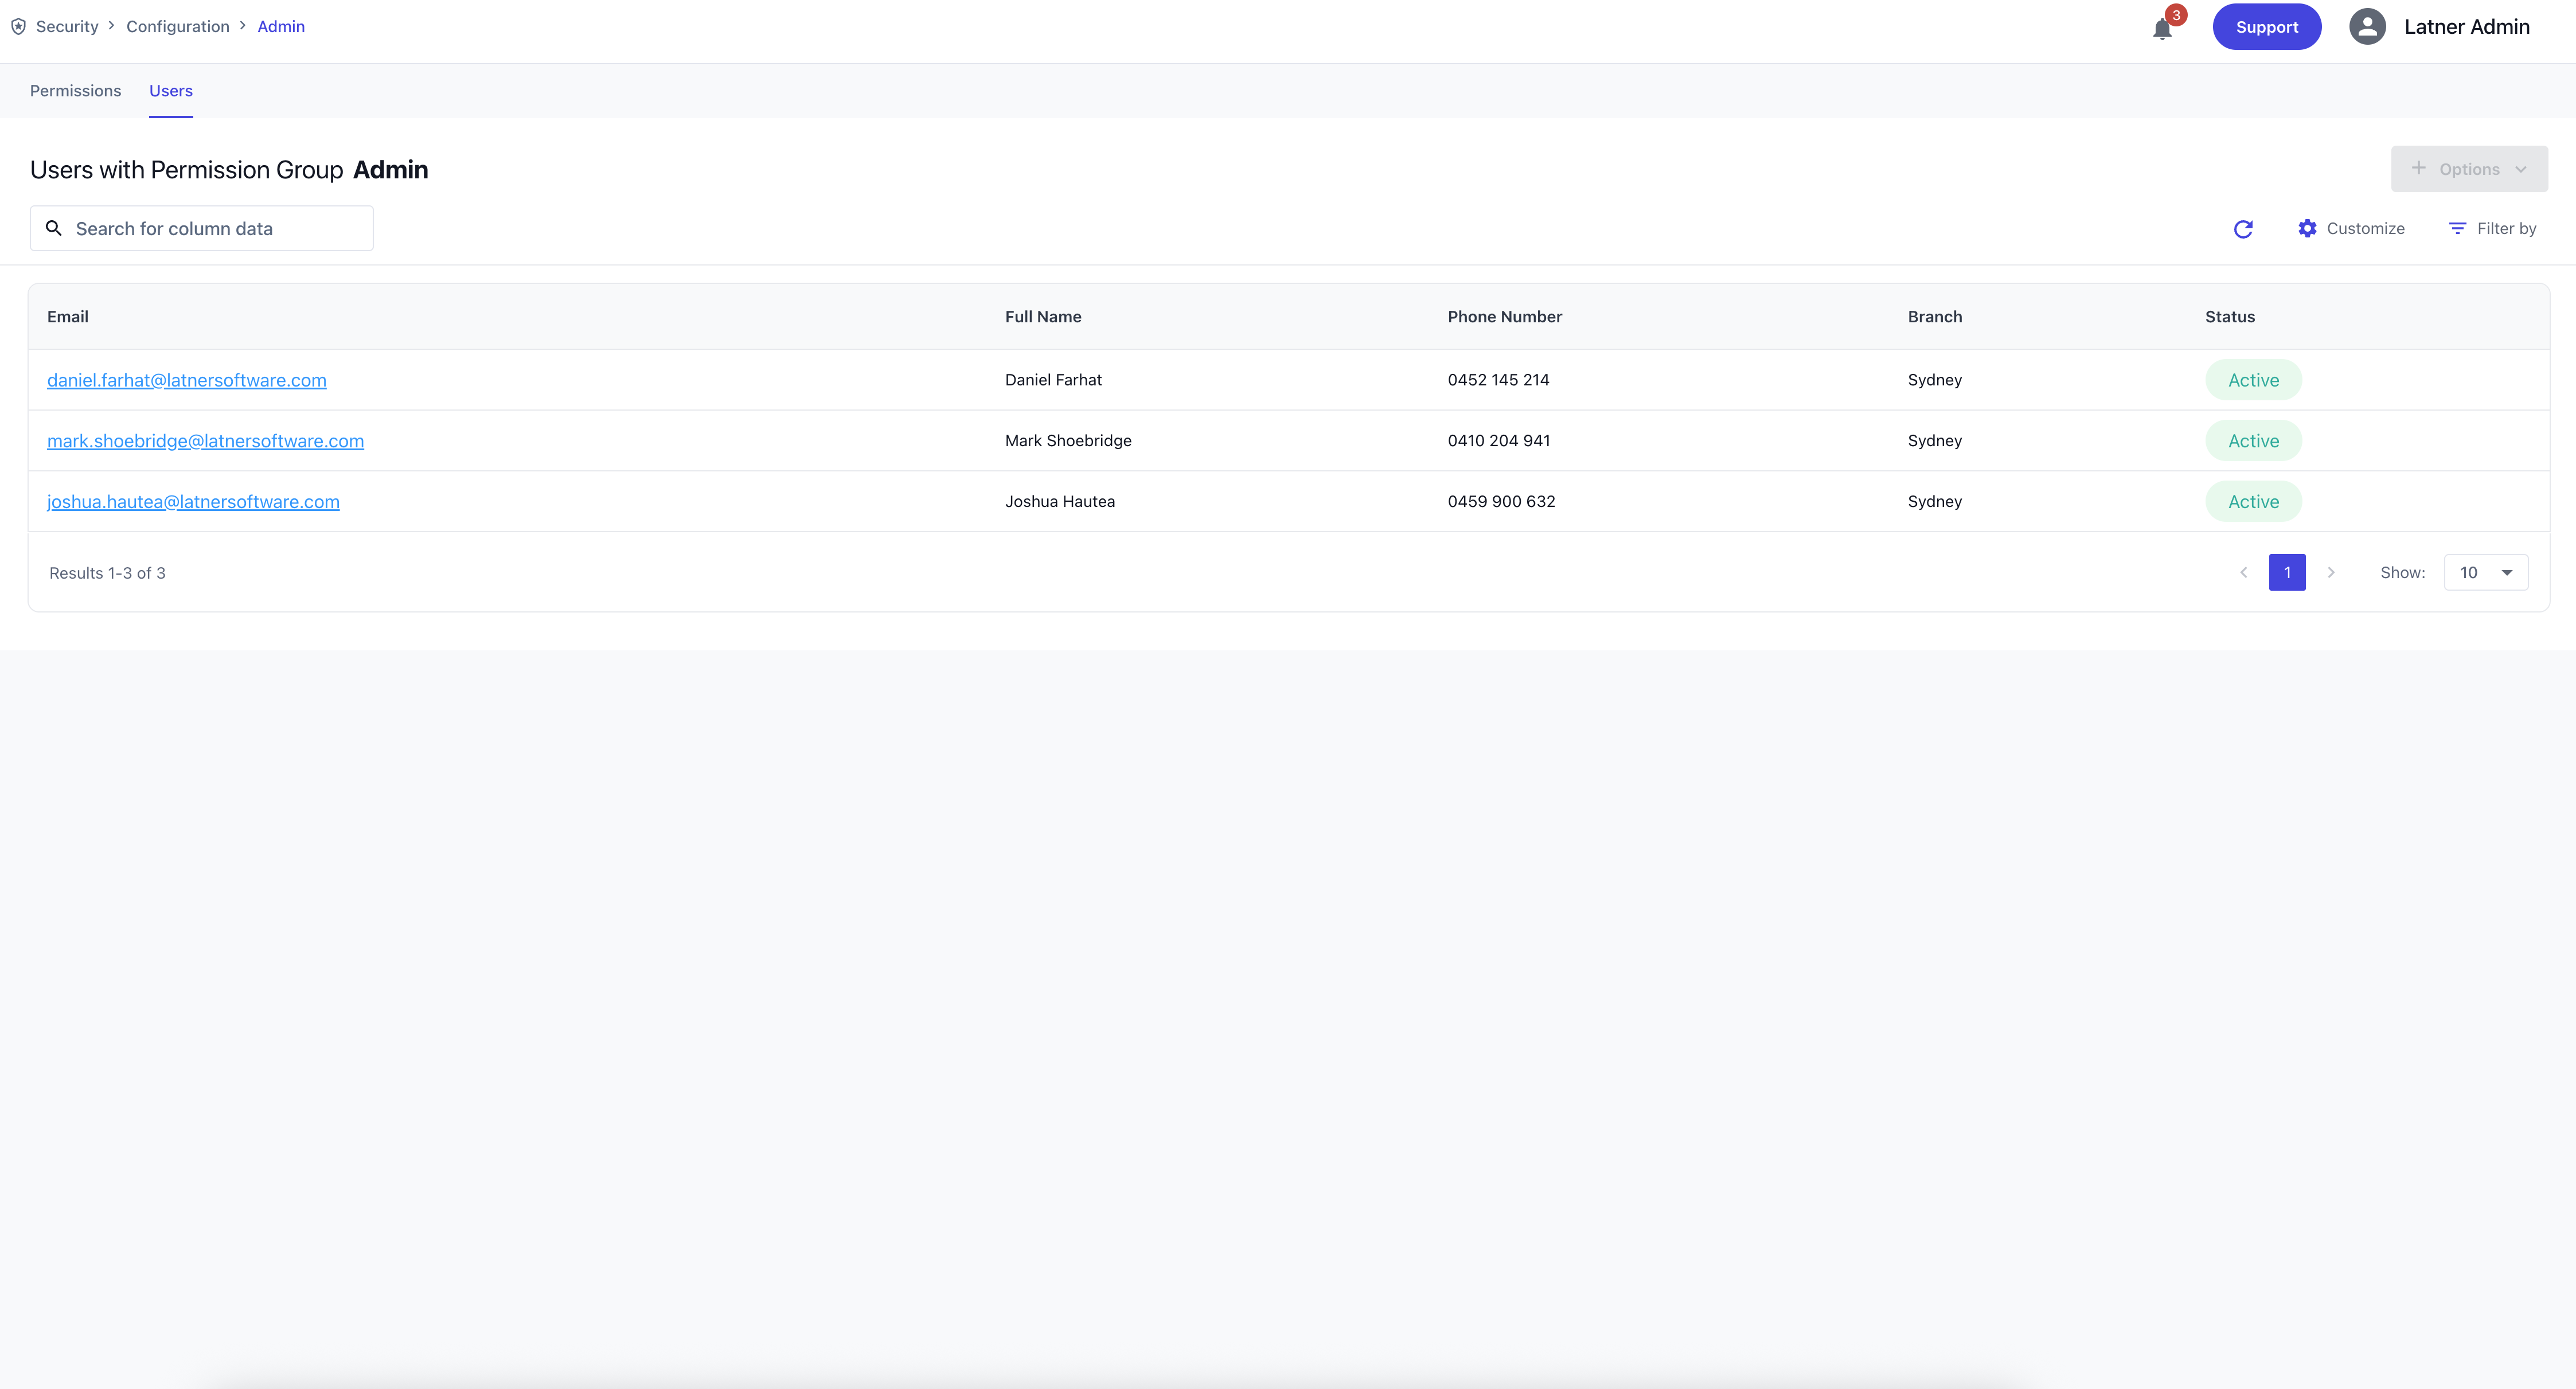Screen dimensions: 2576x1389
Task: Click the Customize gear icon
Action: point(2307,229)
